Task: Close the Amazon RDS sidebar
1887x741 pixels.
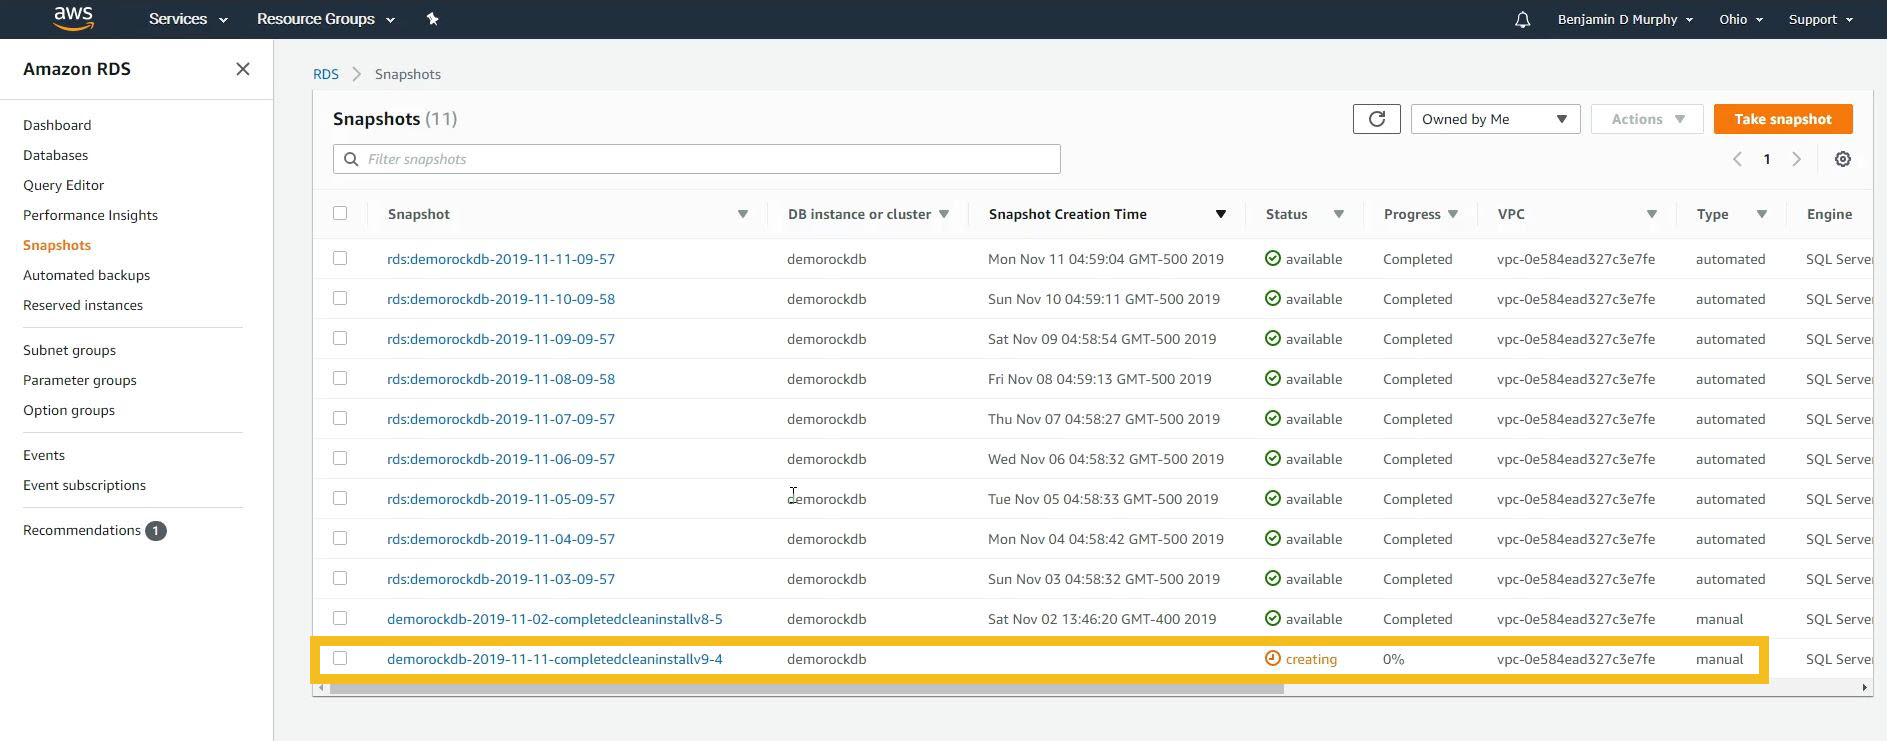Action: tap(243, 69)
